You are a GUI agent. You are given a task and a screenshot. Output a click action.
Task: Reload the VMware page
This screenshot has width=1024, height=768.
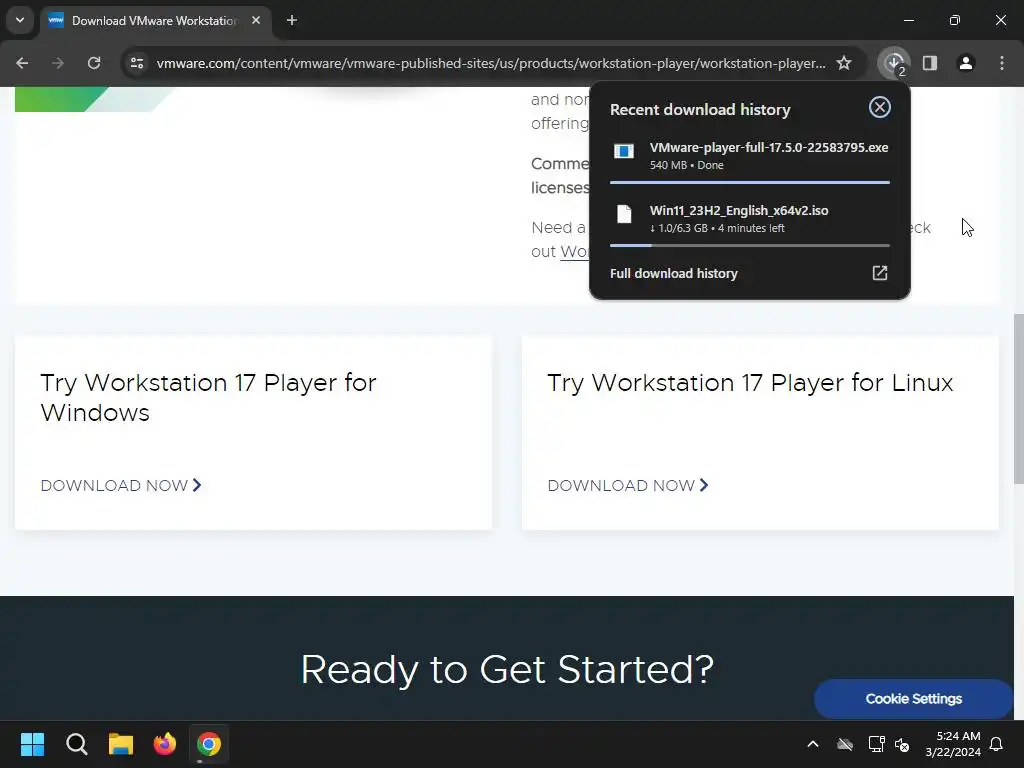pyautogui.click(x=94, y=63)
